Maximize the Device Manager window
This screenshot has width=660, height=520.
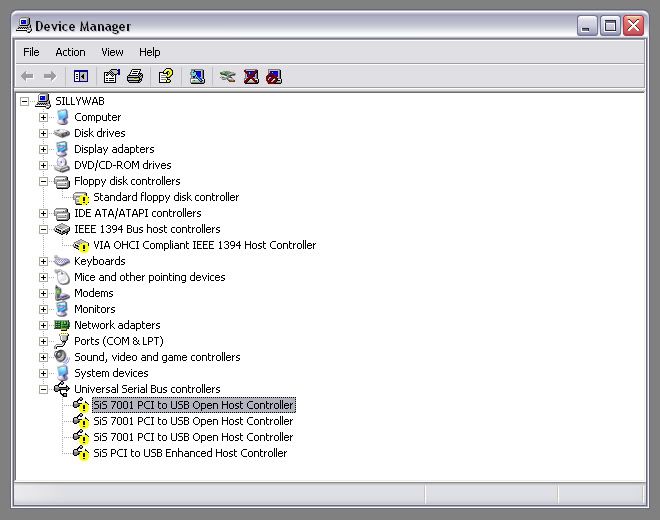(610, 26)
